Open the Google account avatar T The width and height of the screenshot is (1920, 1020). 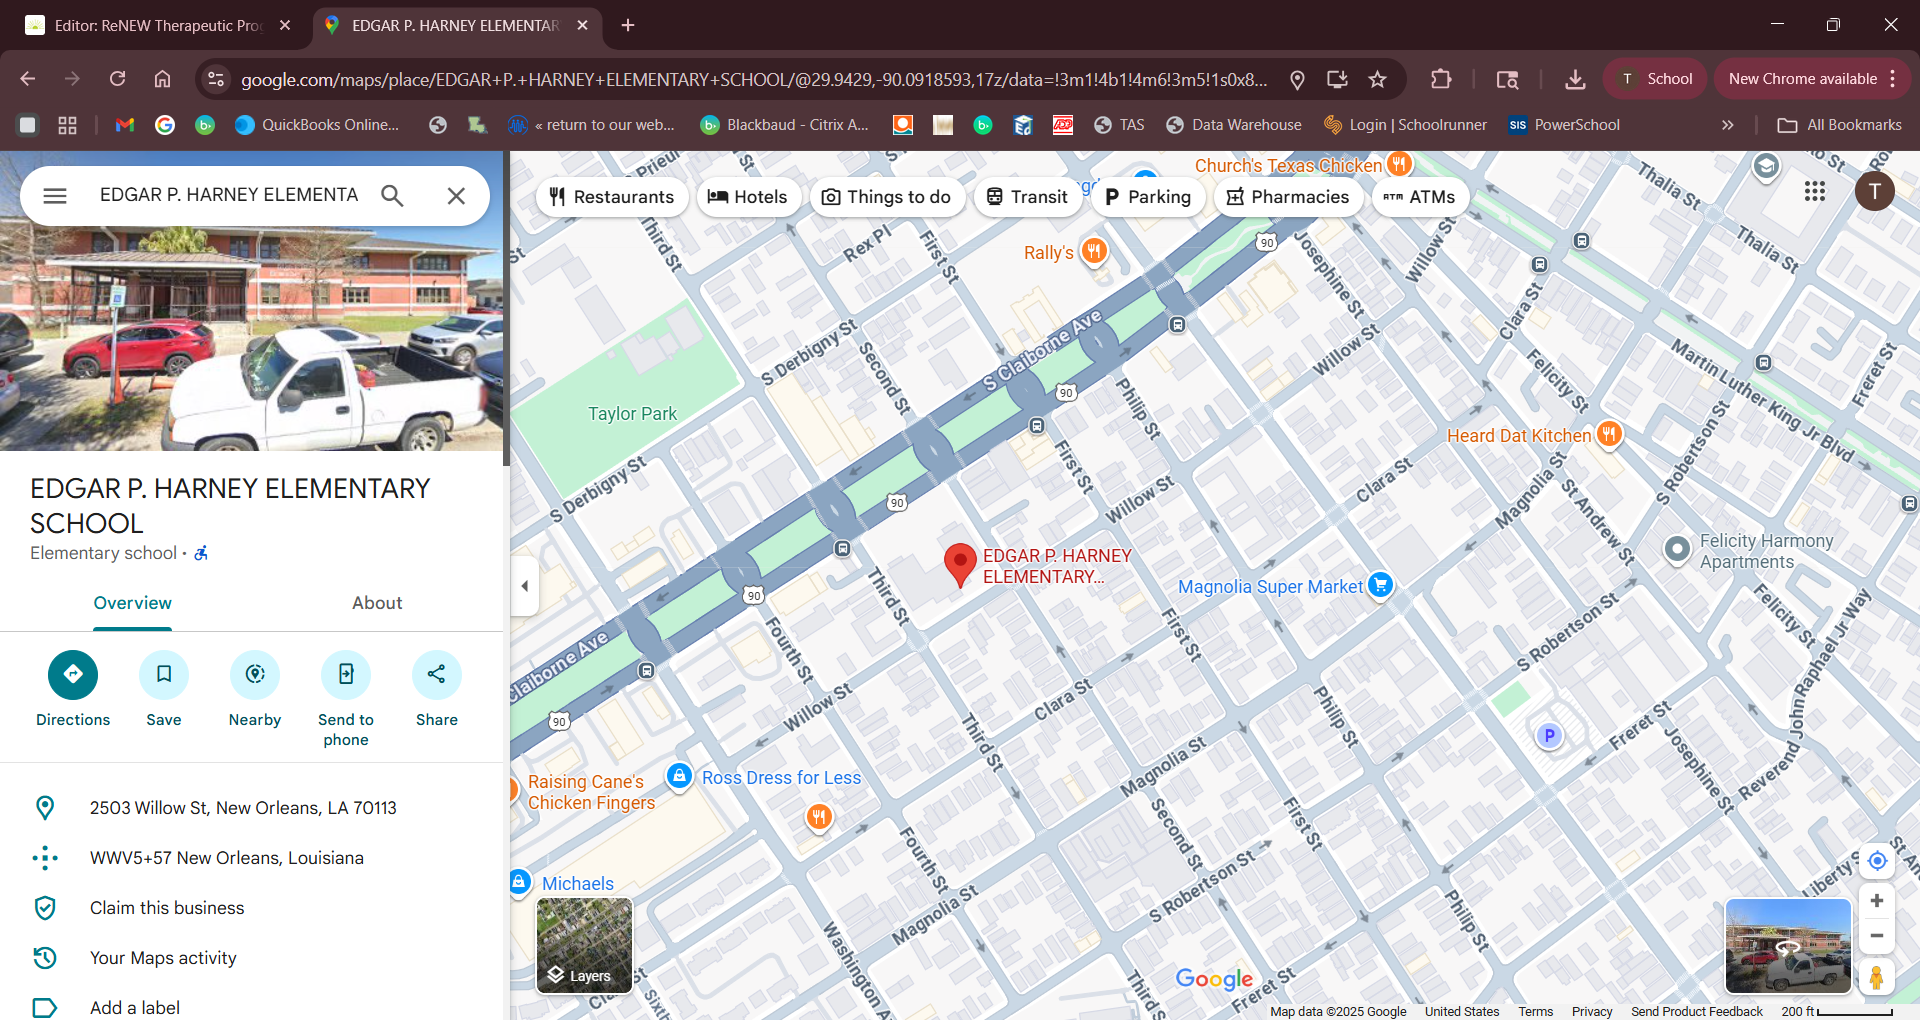(1875, 191)
